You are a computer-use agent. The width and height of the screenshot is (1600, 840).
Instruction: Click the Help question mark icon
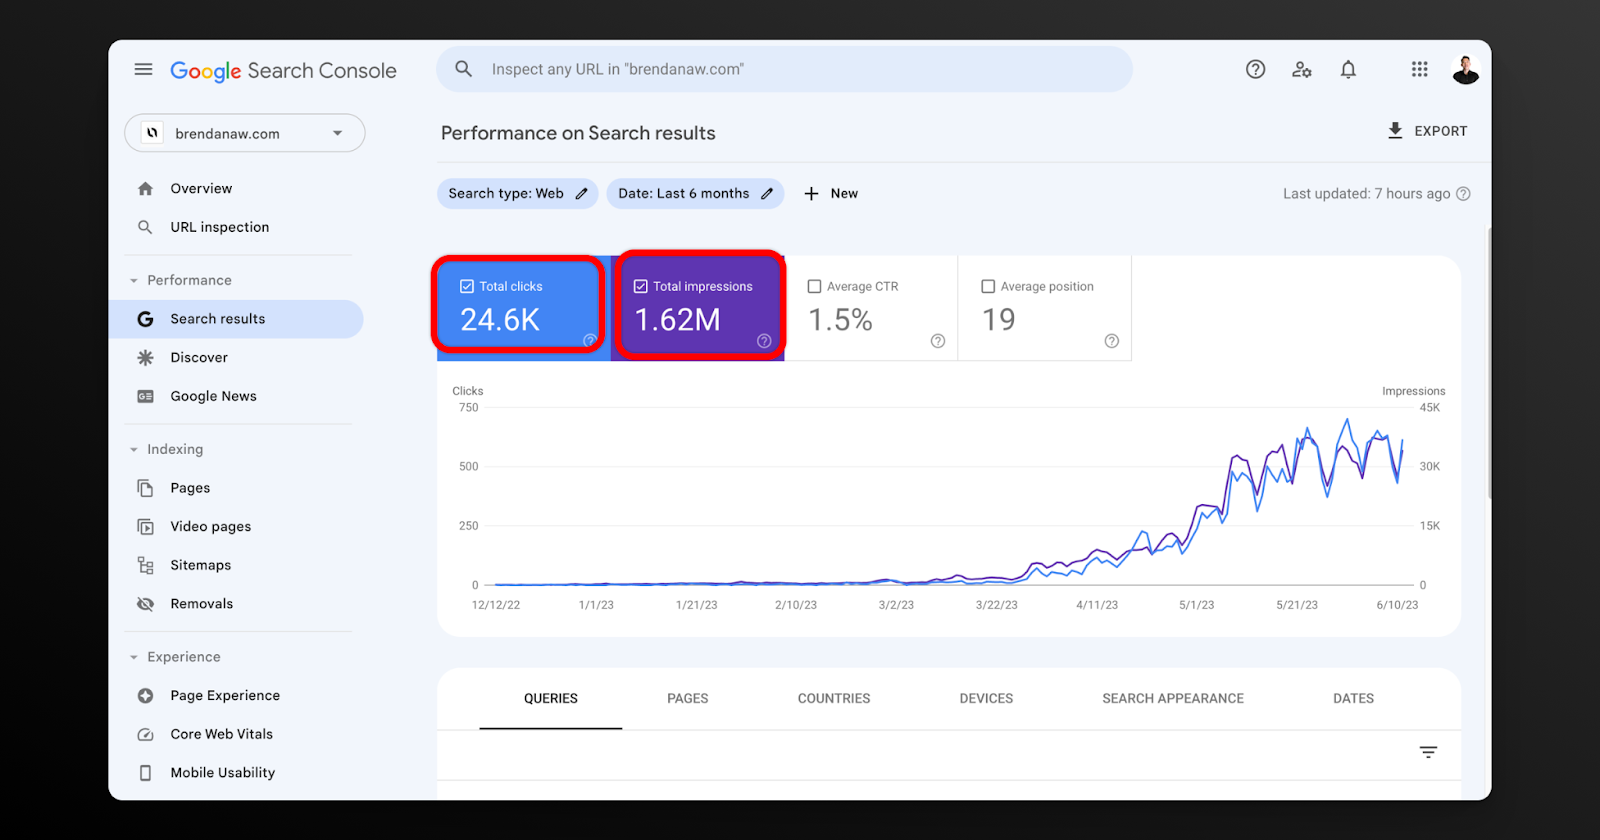point(1255,69)
